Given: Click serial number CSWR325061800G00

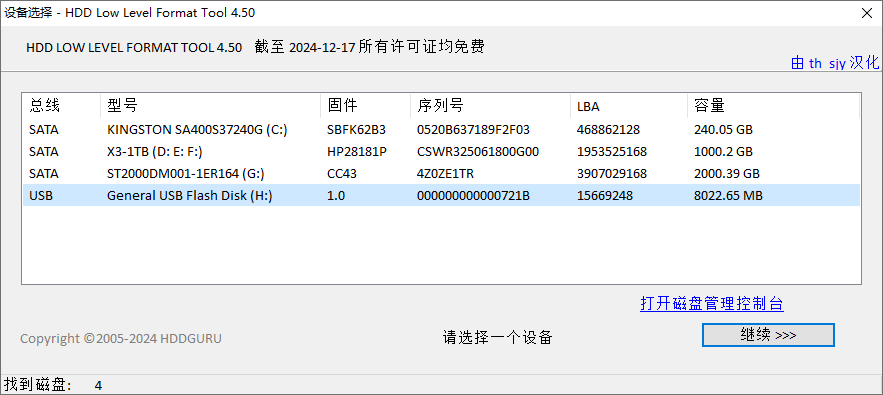Looking at the screenshot, I should [478, 152].
